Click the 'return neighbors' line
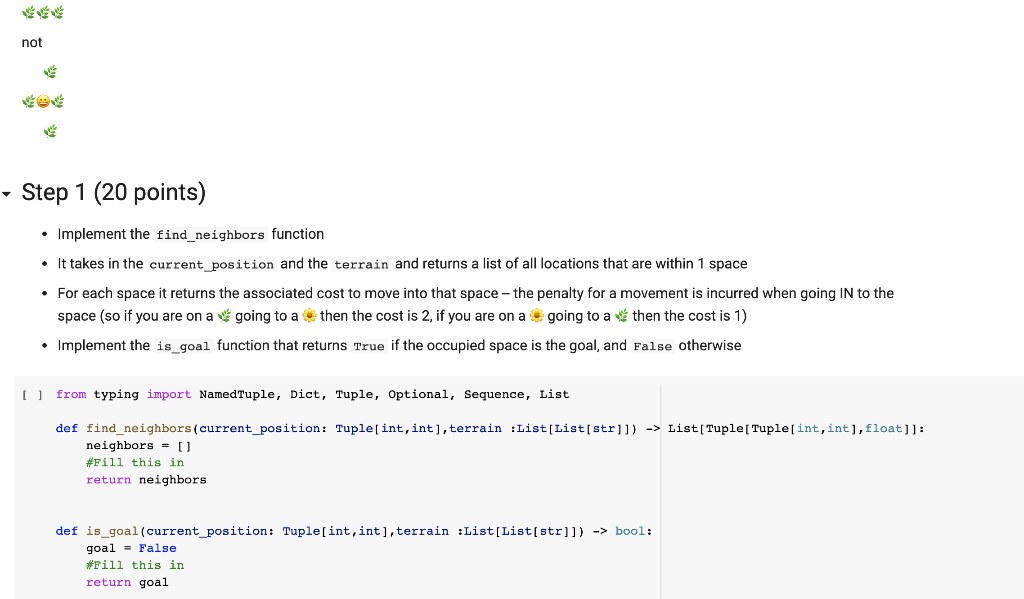This screenshot has width=1024, height=599. [x=146, y=479]
